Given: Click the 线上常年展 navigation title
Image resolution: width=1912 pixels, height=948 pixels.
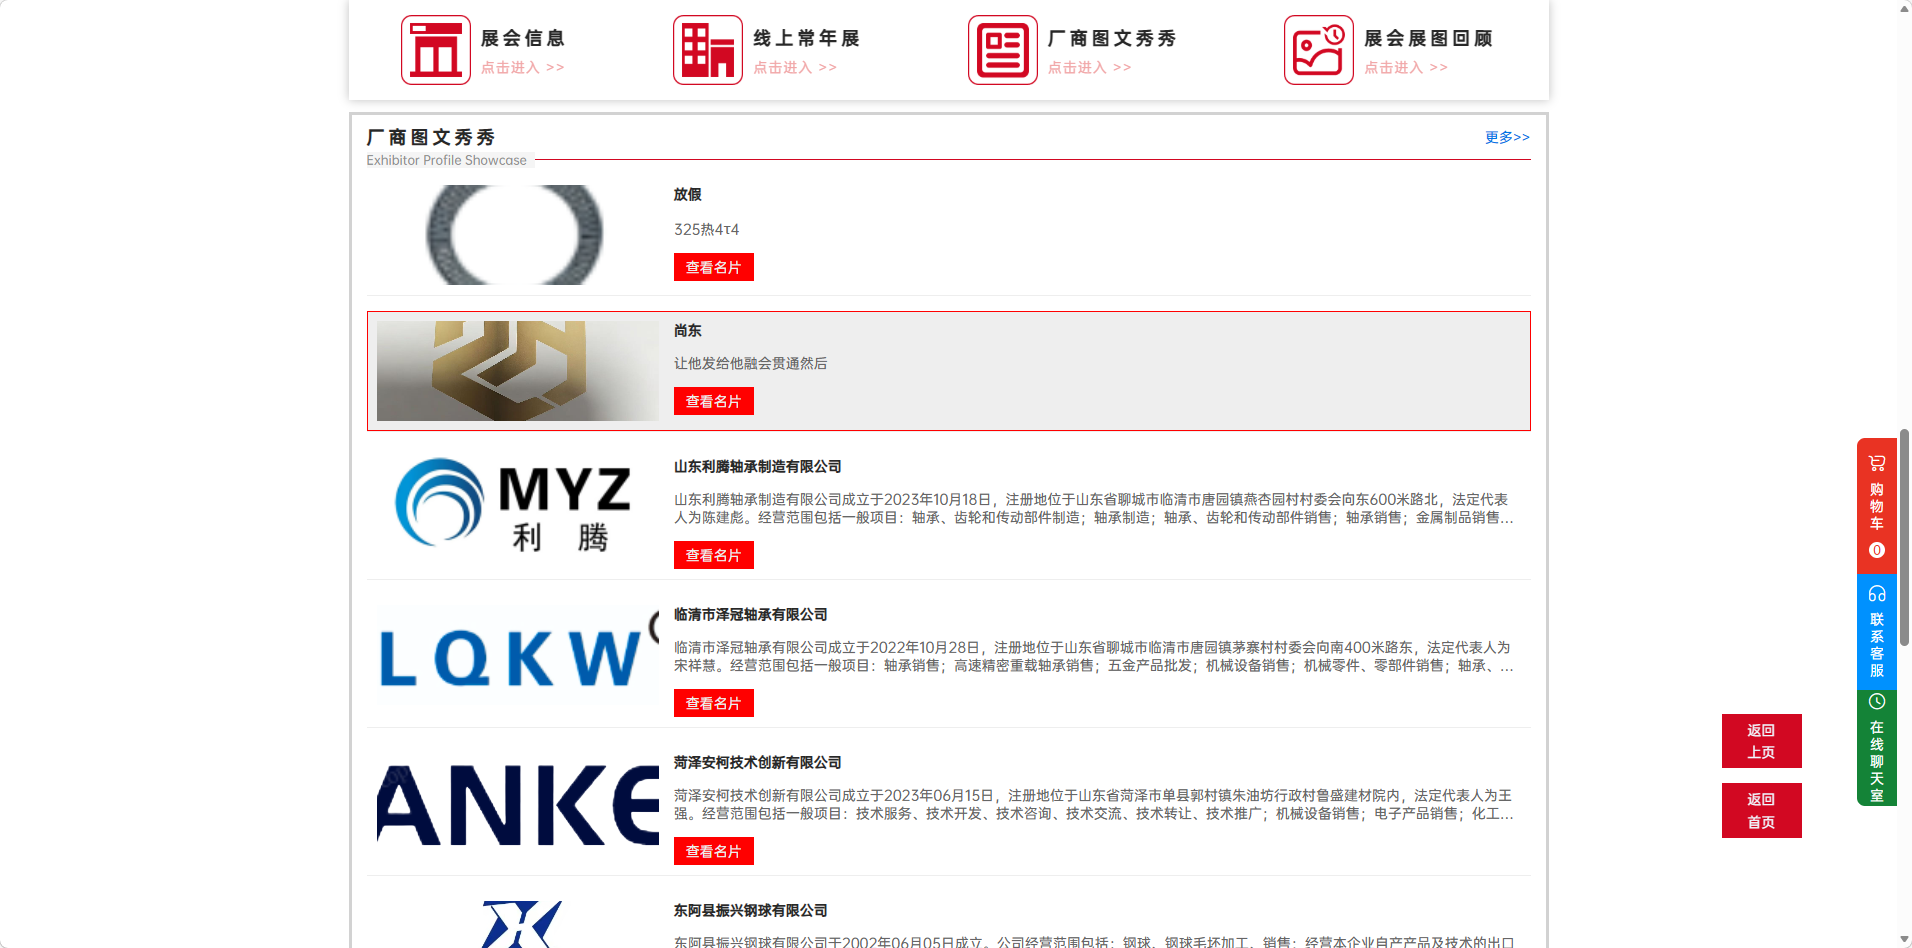Looking at the screenshot, I should pos(806,38).
